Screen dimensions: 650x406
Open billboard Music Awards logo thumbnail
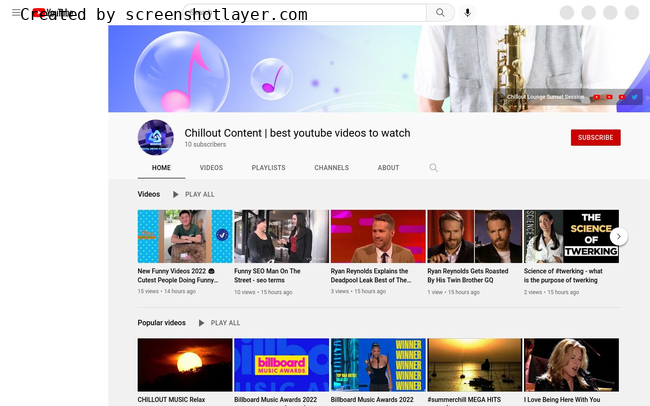[281, 365]
